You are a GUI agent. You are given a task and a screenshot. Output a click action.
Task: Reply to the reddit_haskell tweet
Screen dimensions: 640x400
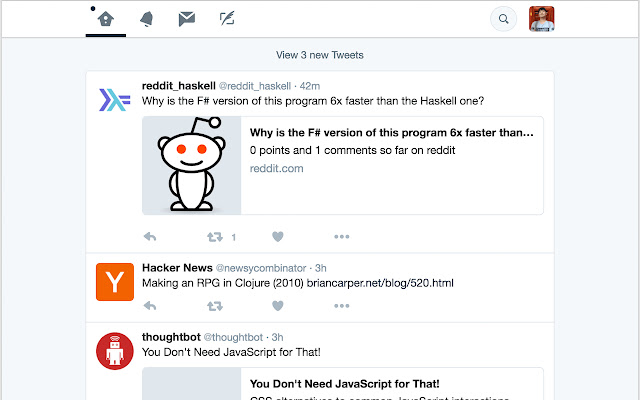150,237
